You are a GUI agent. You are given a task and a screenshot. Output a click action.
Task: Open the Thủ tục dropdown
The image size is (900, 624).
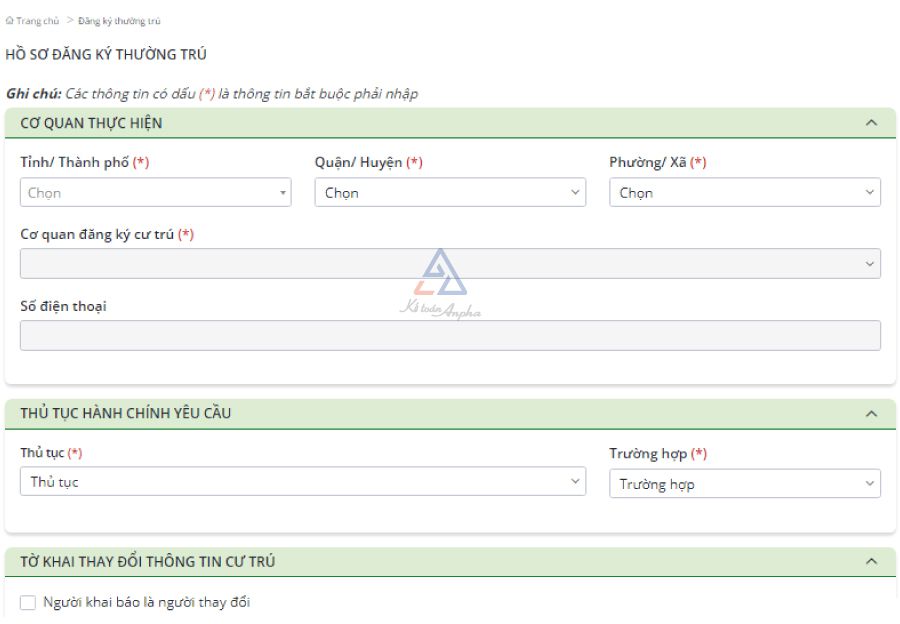click(302, 482)
